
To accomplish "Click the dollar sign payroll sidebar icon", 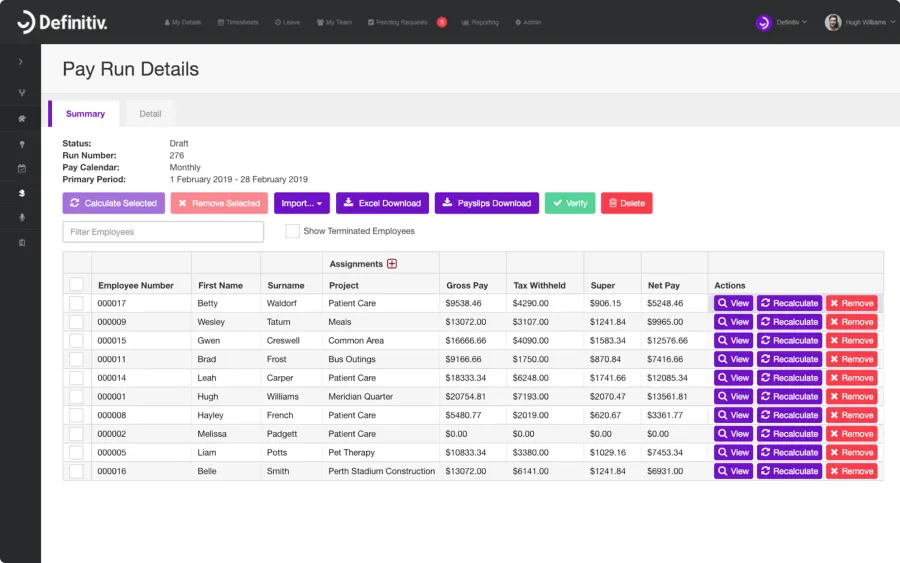I will 22,193.
